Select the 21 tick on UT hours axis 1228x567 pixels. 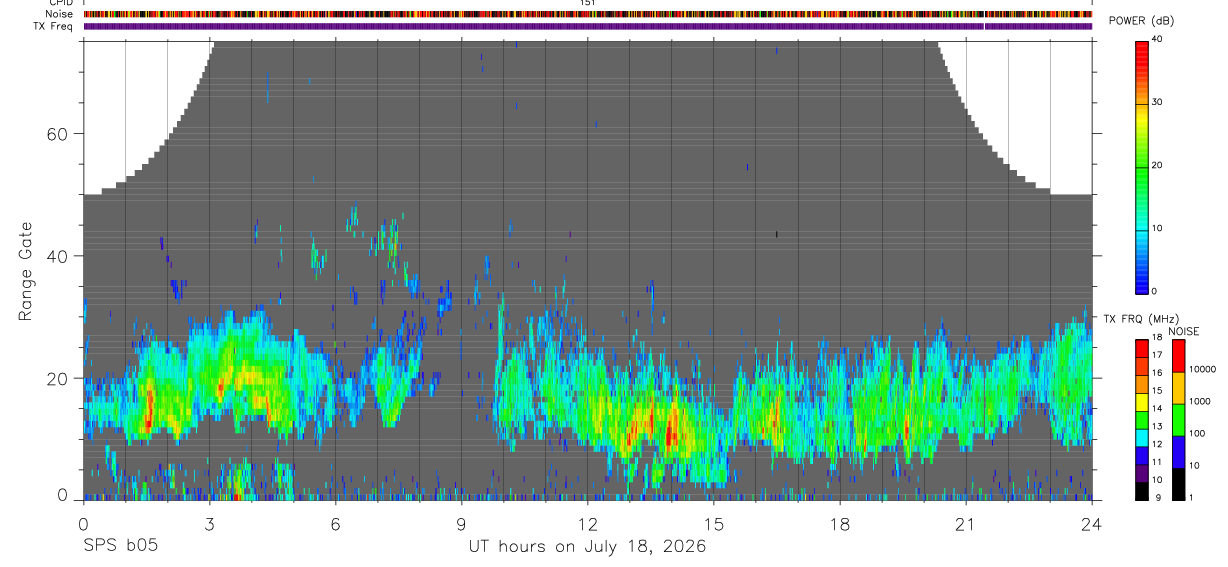965,524
